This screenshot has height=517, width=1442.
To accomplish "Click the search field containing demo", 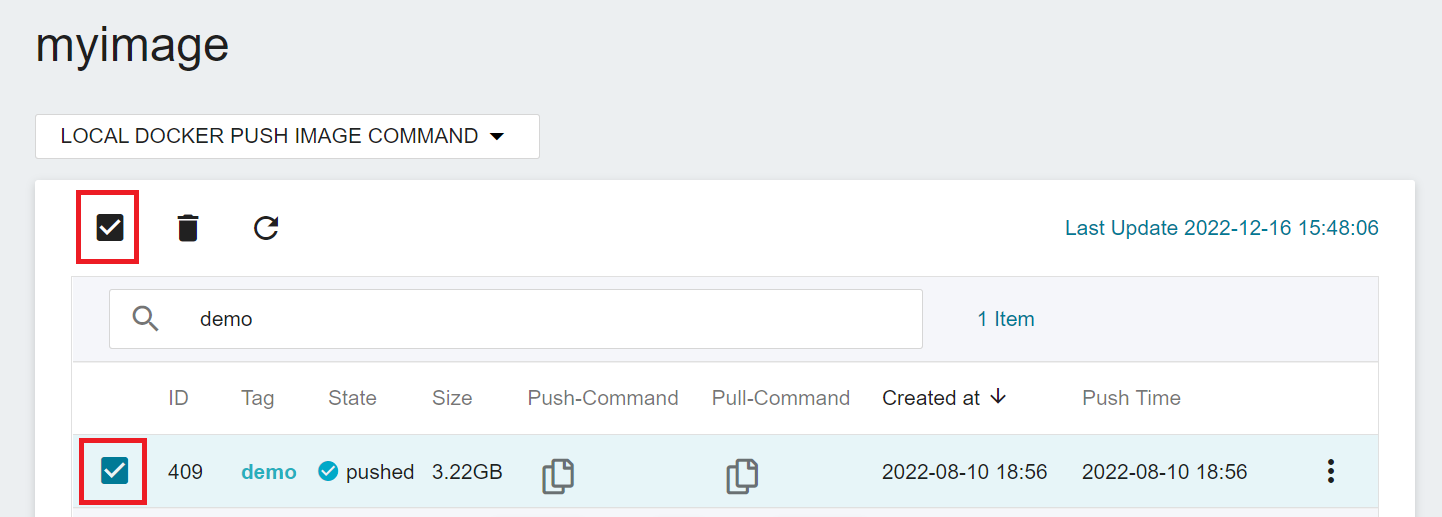I will tap(516, 319).
